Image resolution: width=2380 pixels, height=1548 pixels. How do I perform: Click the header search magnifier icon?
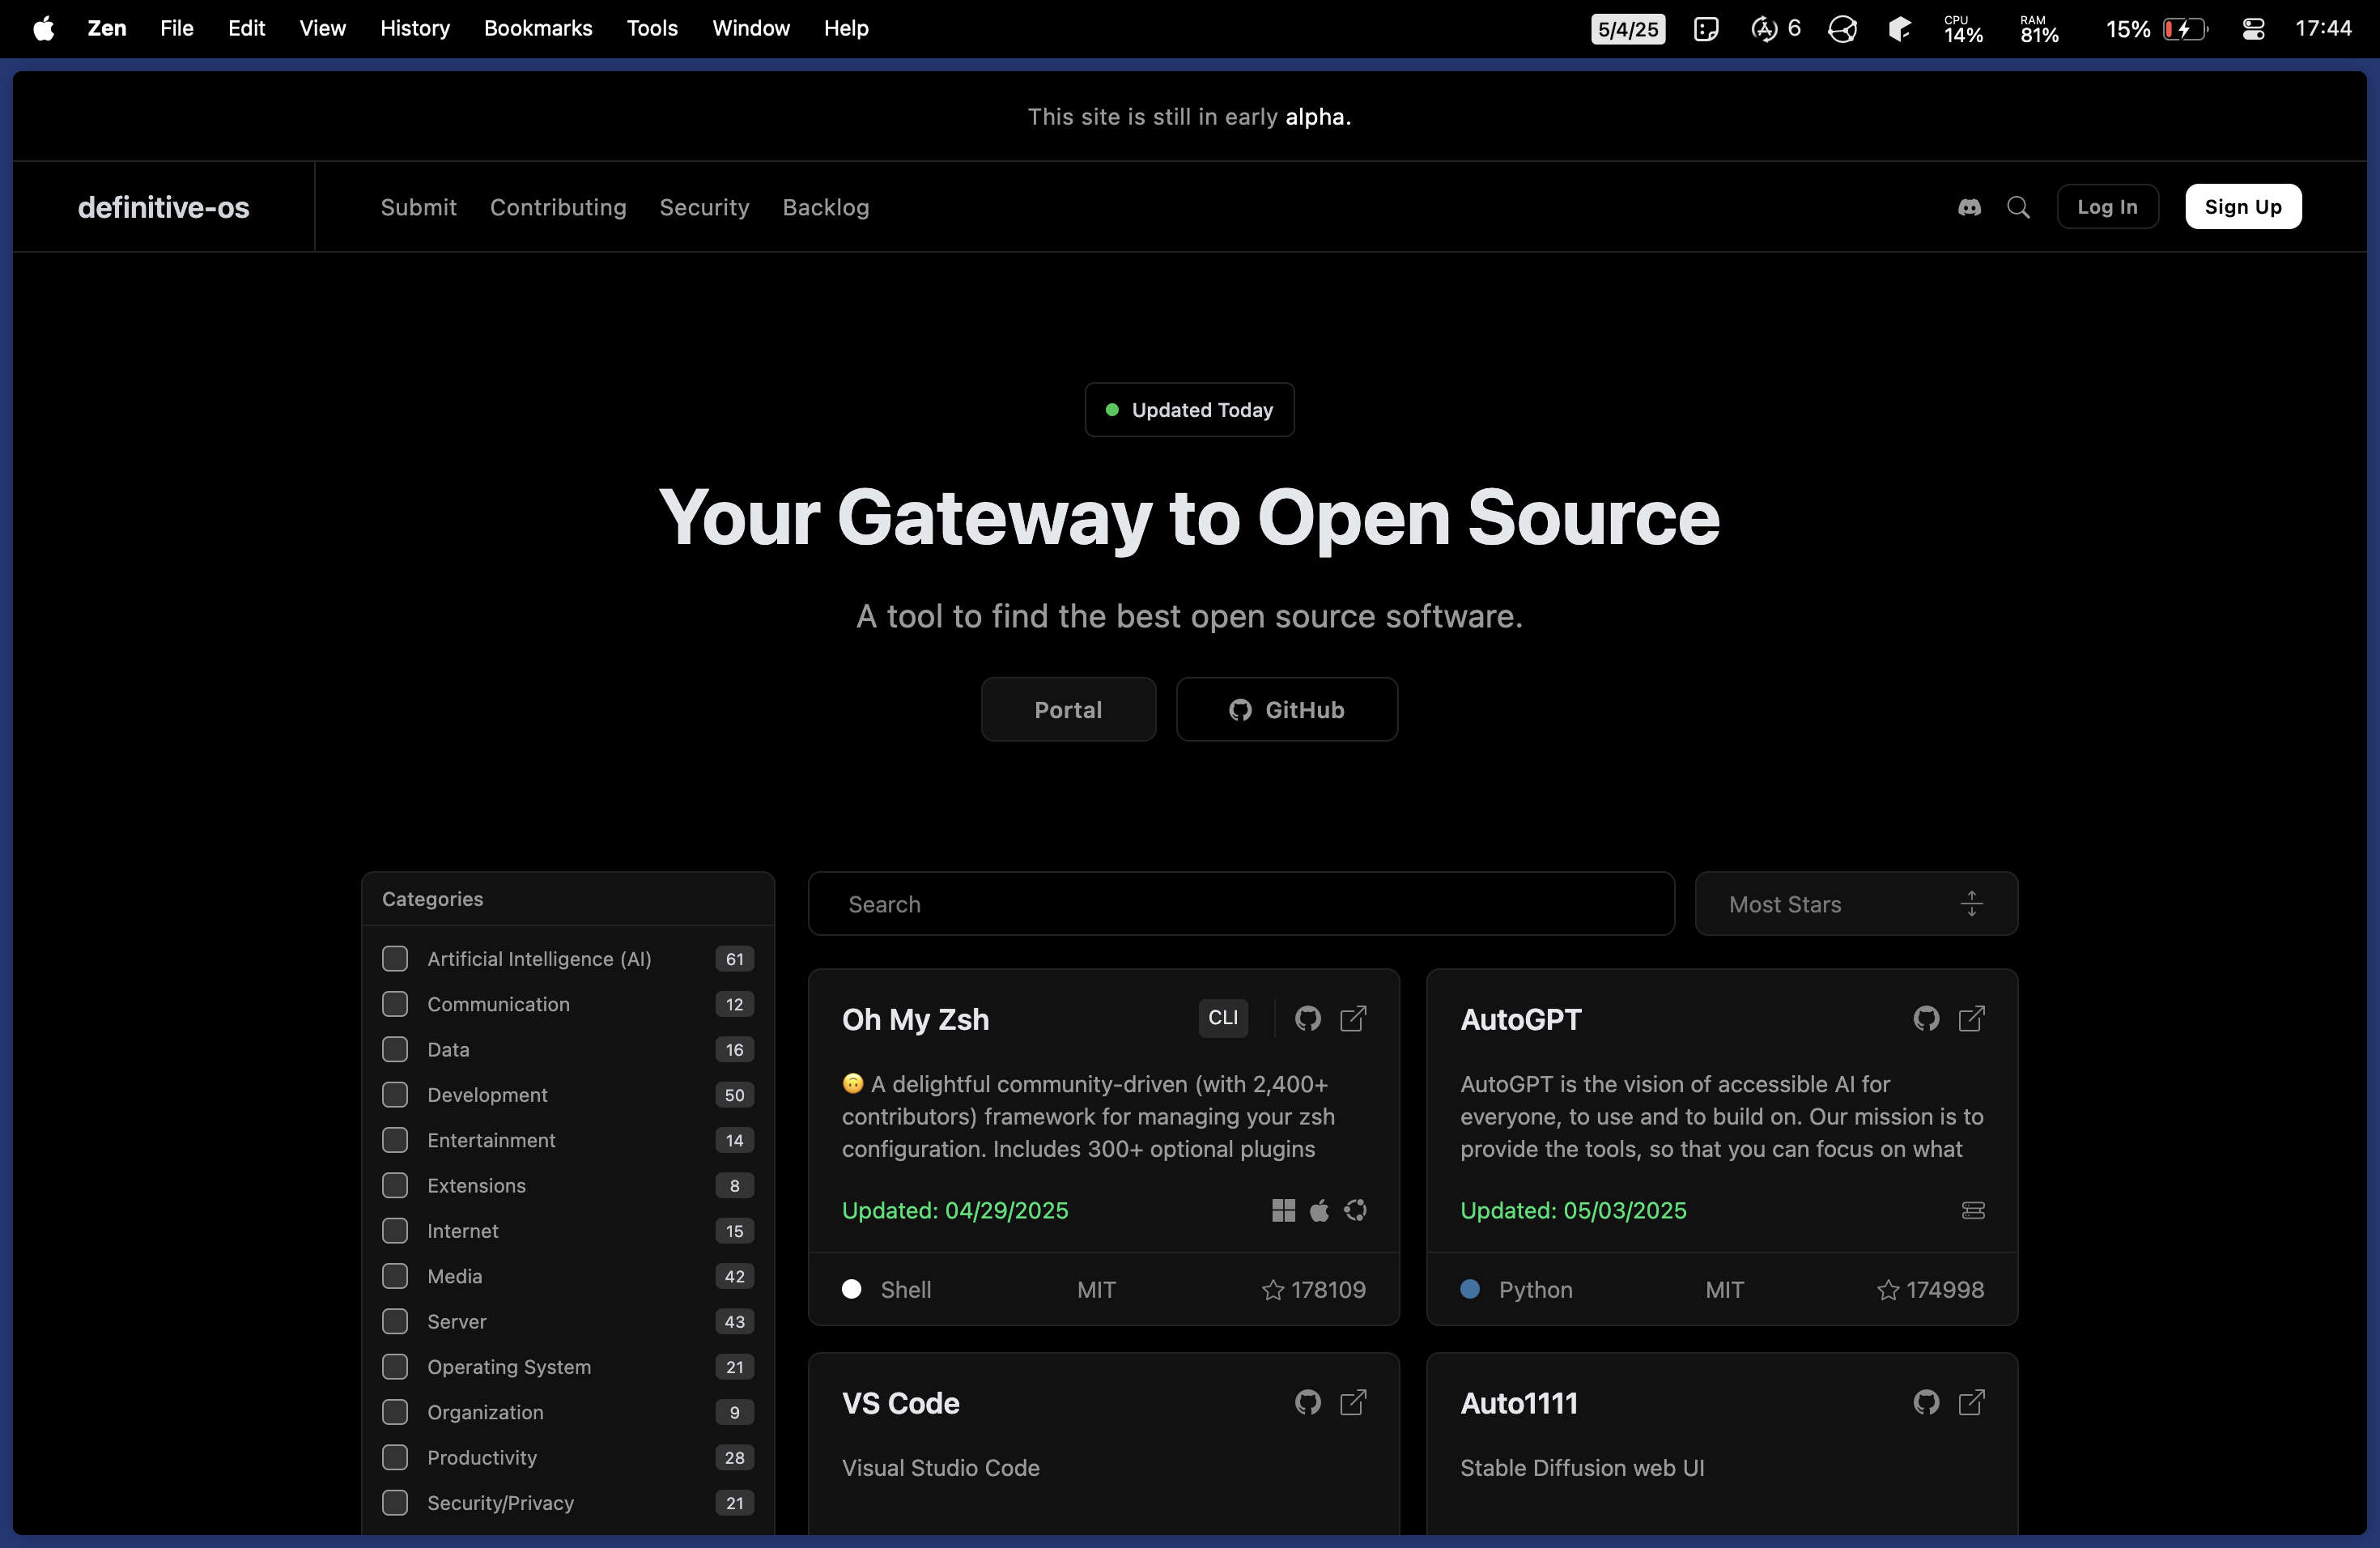pos(2018,207)
